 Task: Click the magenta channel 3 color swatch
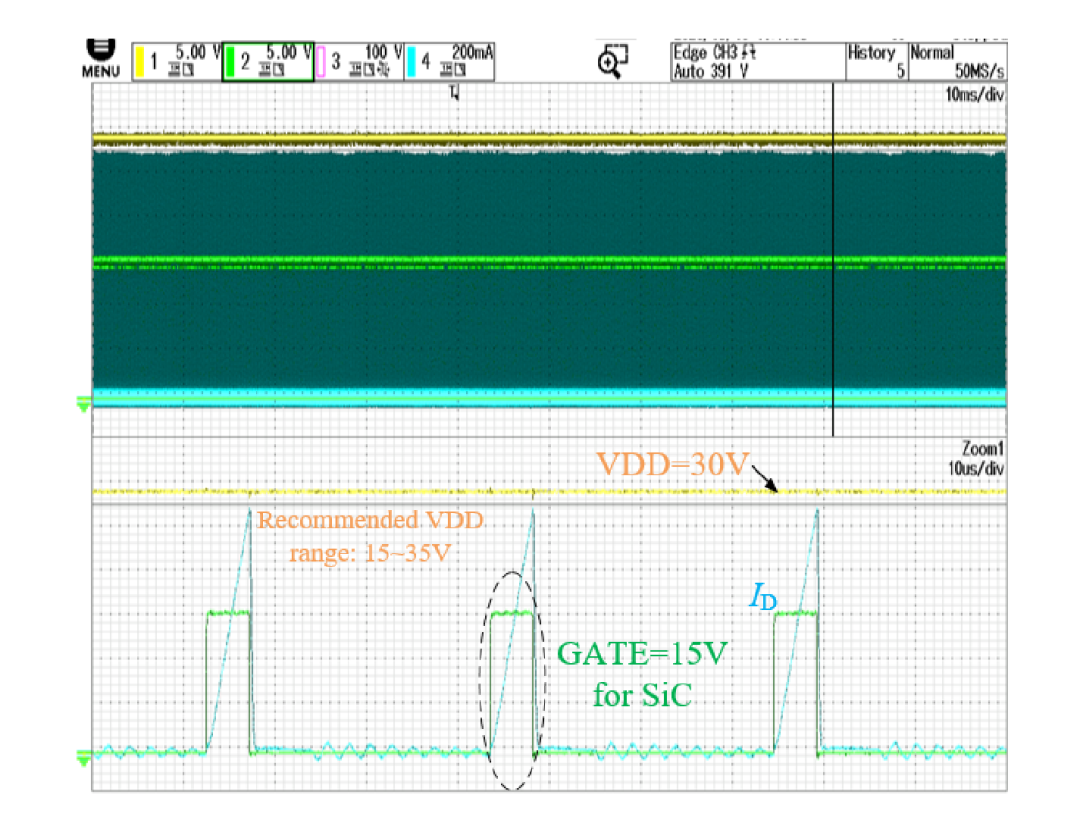click(320, 61)
